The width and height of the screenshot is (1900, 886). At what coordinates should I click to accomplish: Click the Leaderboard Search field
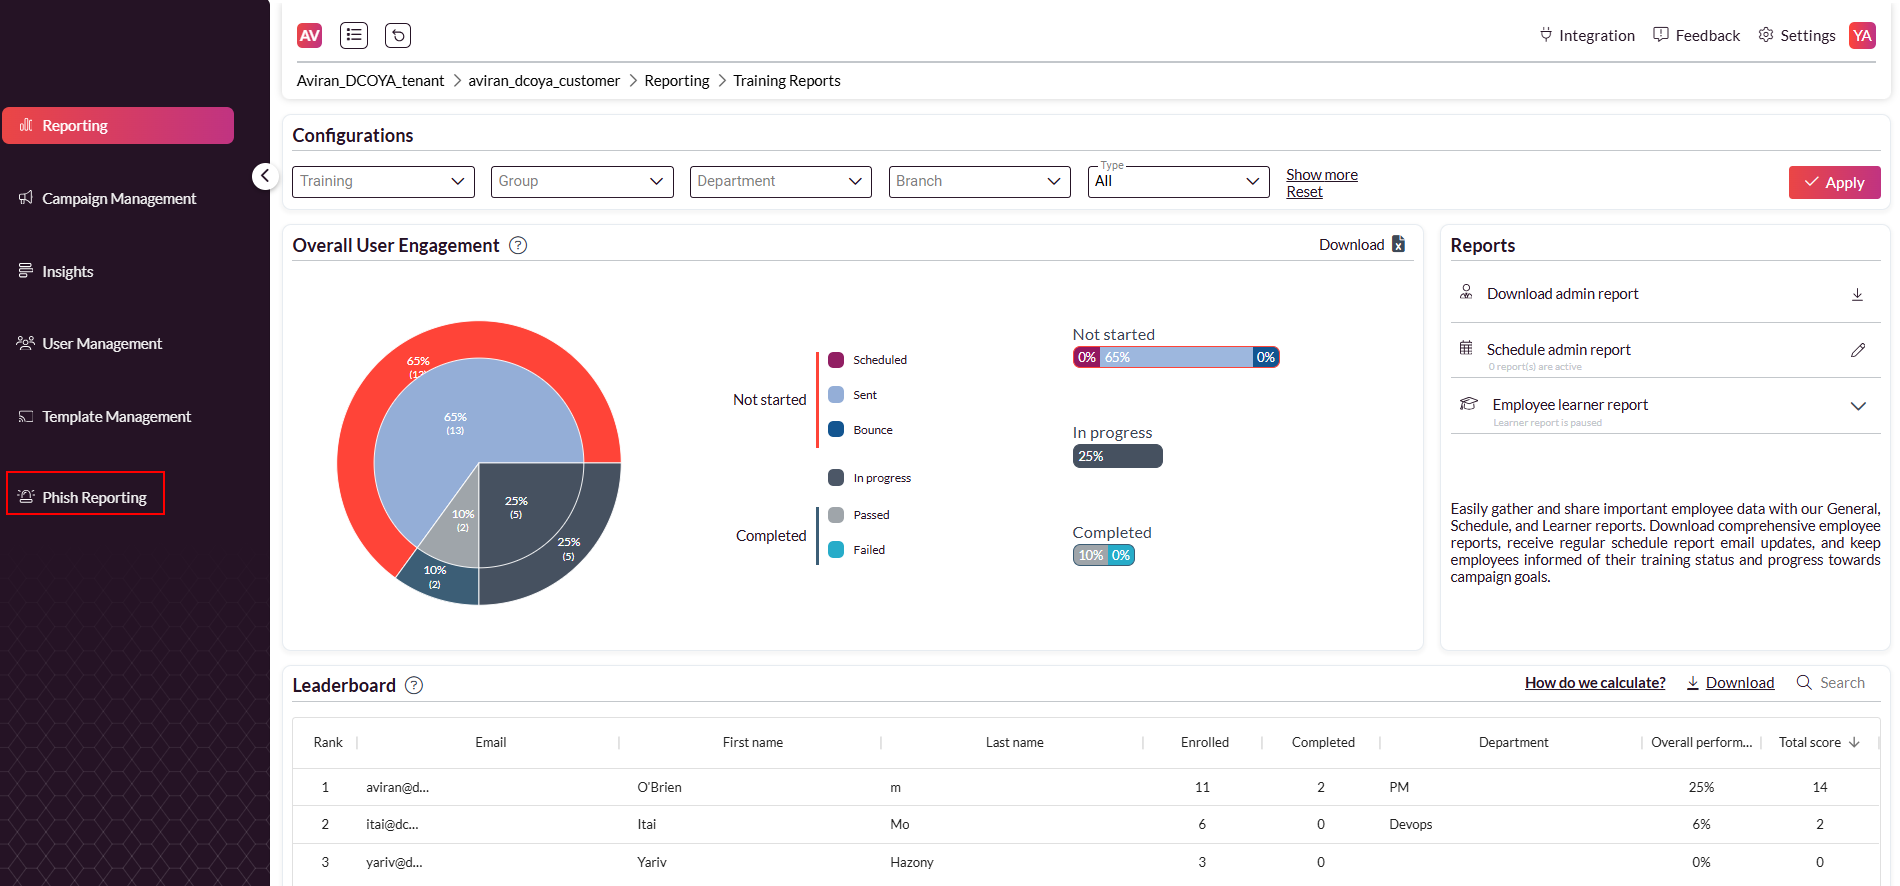pos(1841,683)
